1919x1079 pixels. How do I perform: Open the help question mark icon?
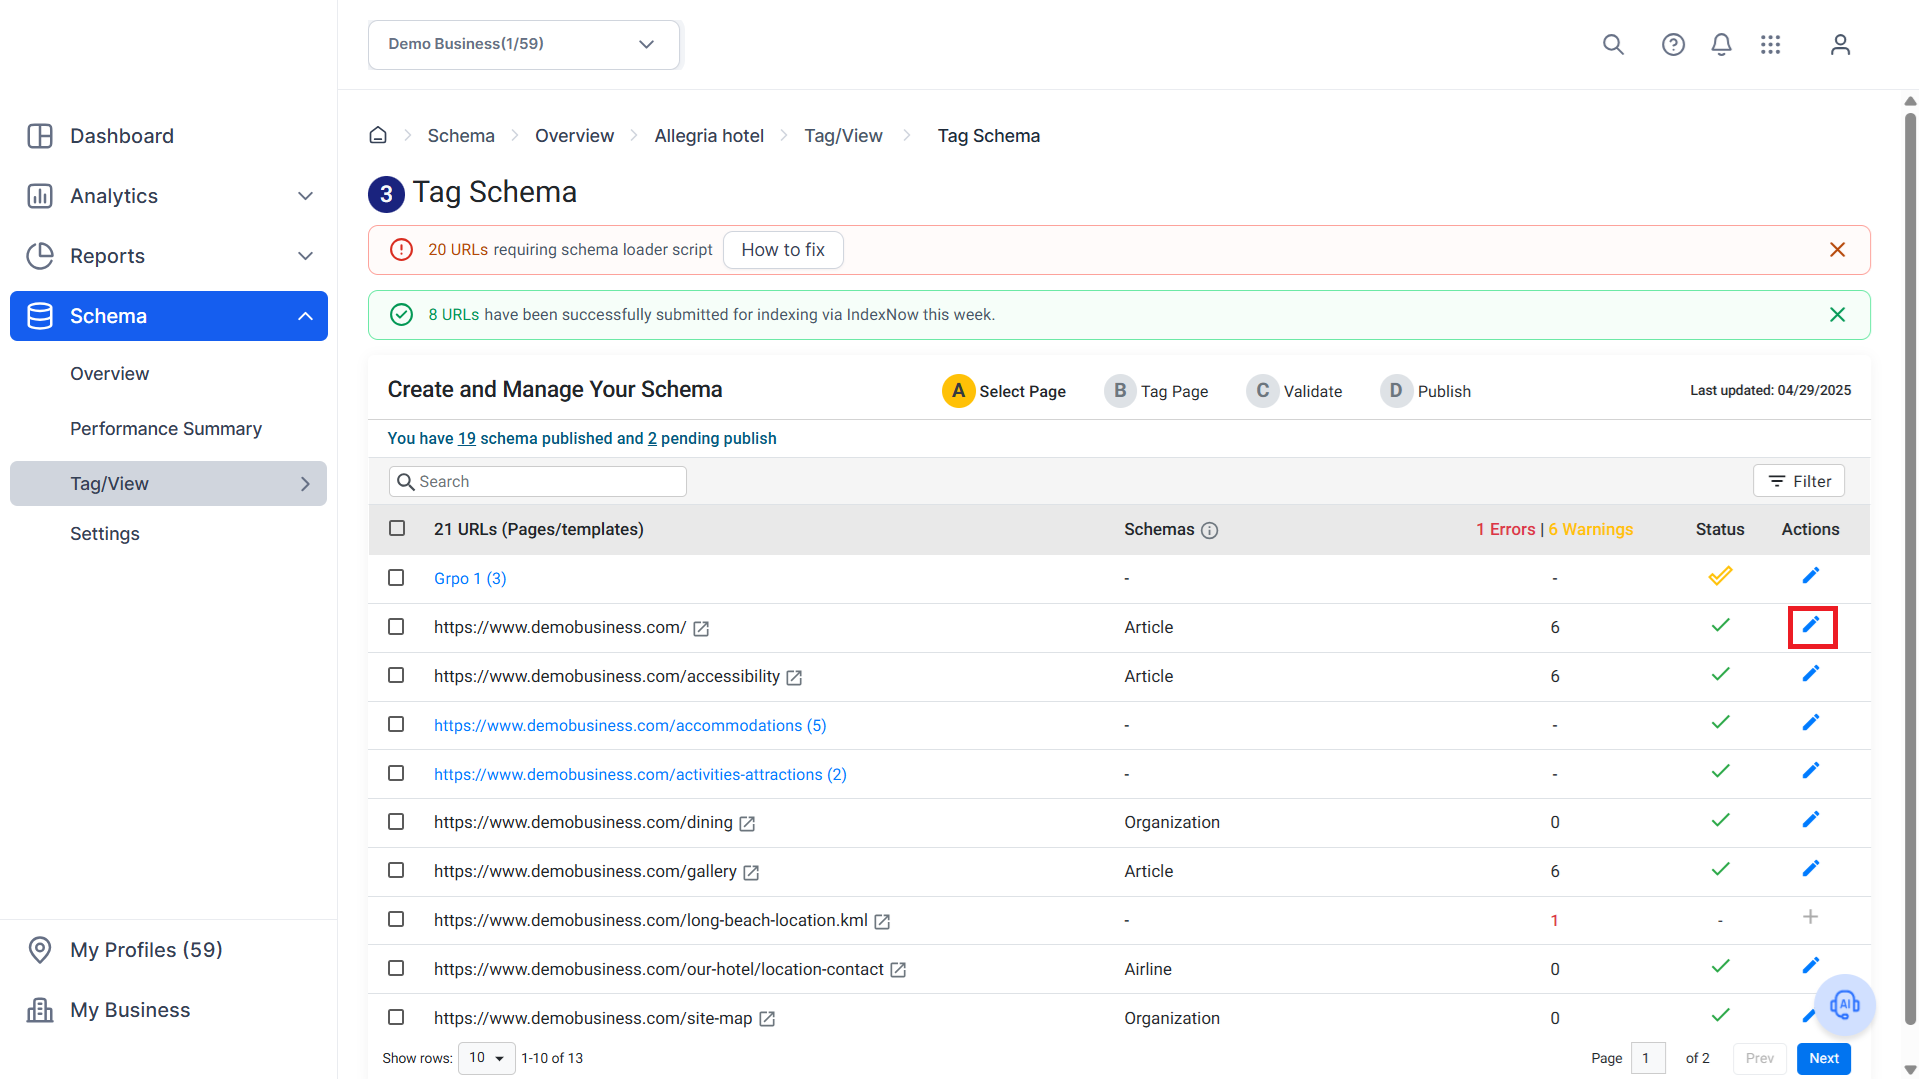pyautogui.click(x=1673, y=45)
